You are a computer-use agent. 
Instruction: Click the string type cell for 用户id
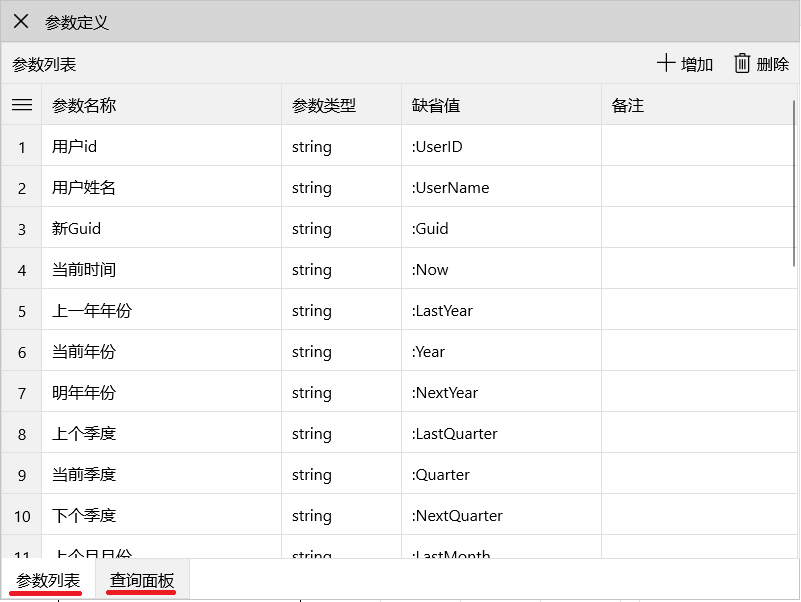[x=341, y=147]
